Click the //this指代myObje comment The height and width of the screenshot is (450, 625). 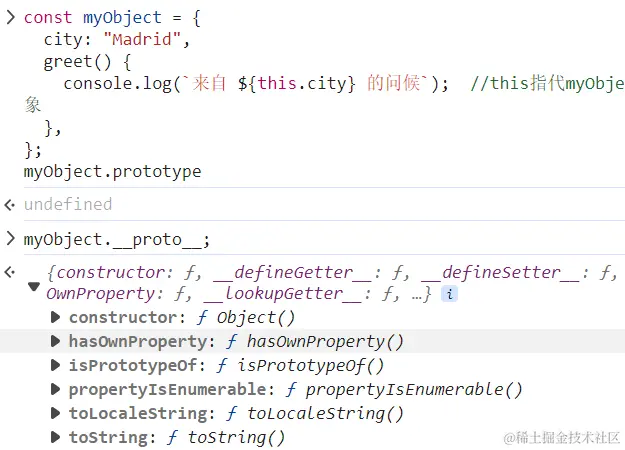tap(547, 84)
